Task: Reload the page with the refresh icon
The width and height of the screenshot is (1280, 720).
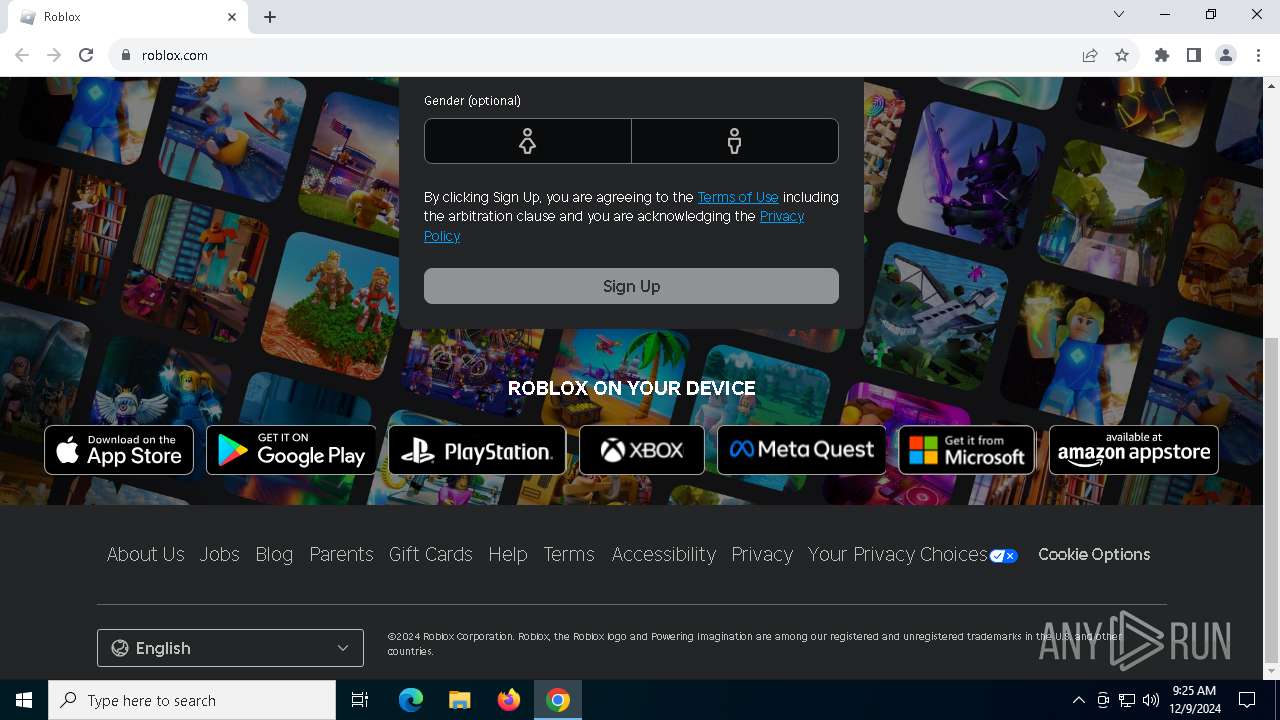Action: [86, 55]
